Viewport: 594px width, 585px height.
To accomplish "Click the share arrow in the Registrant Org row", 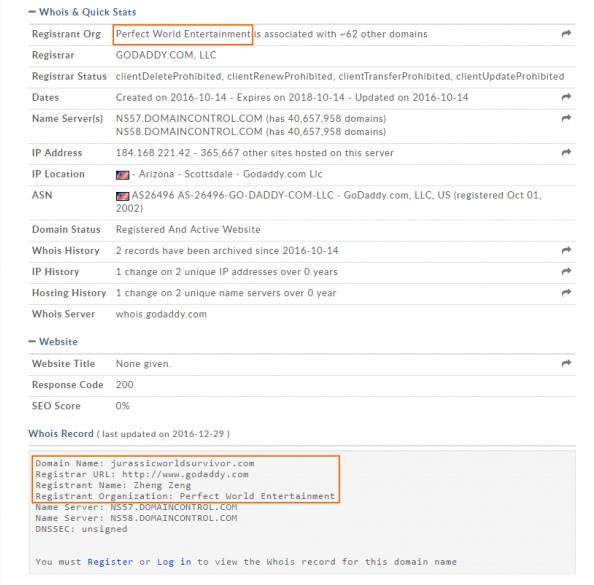I will point(566,34).
